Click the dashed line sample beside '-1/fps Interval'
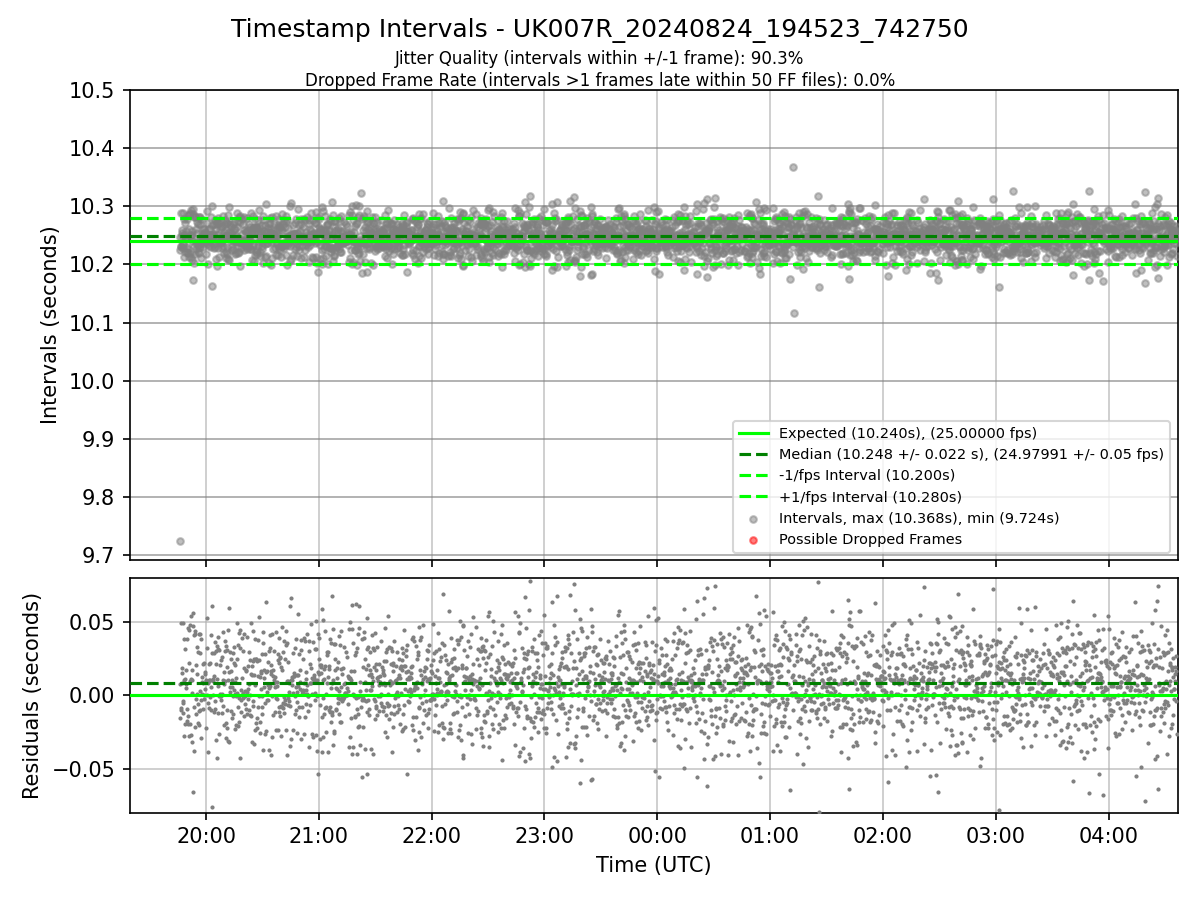Image resolution: width=1200 pixels, height=900 pixels. tap(754, 476)
